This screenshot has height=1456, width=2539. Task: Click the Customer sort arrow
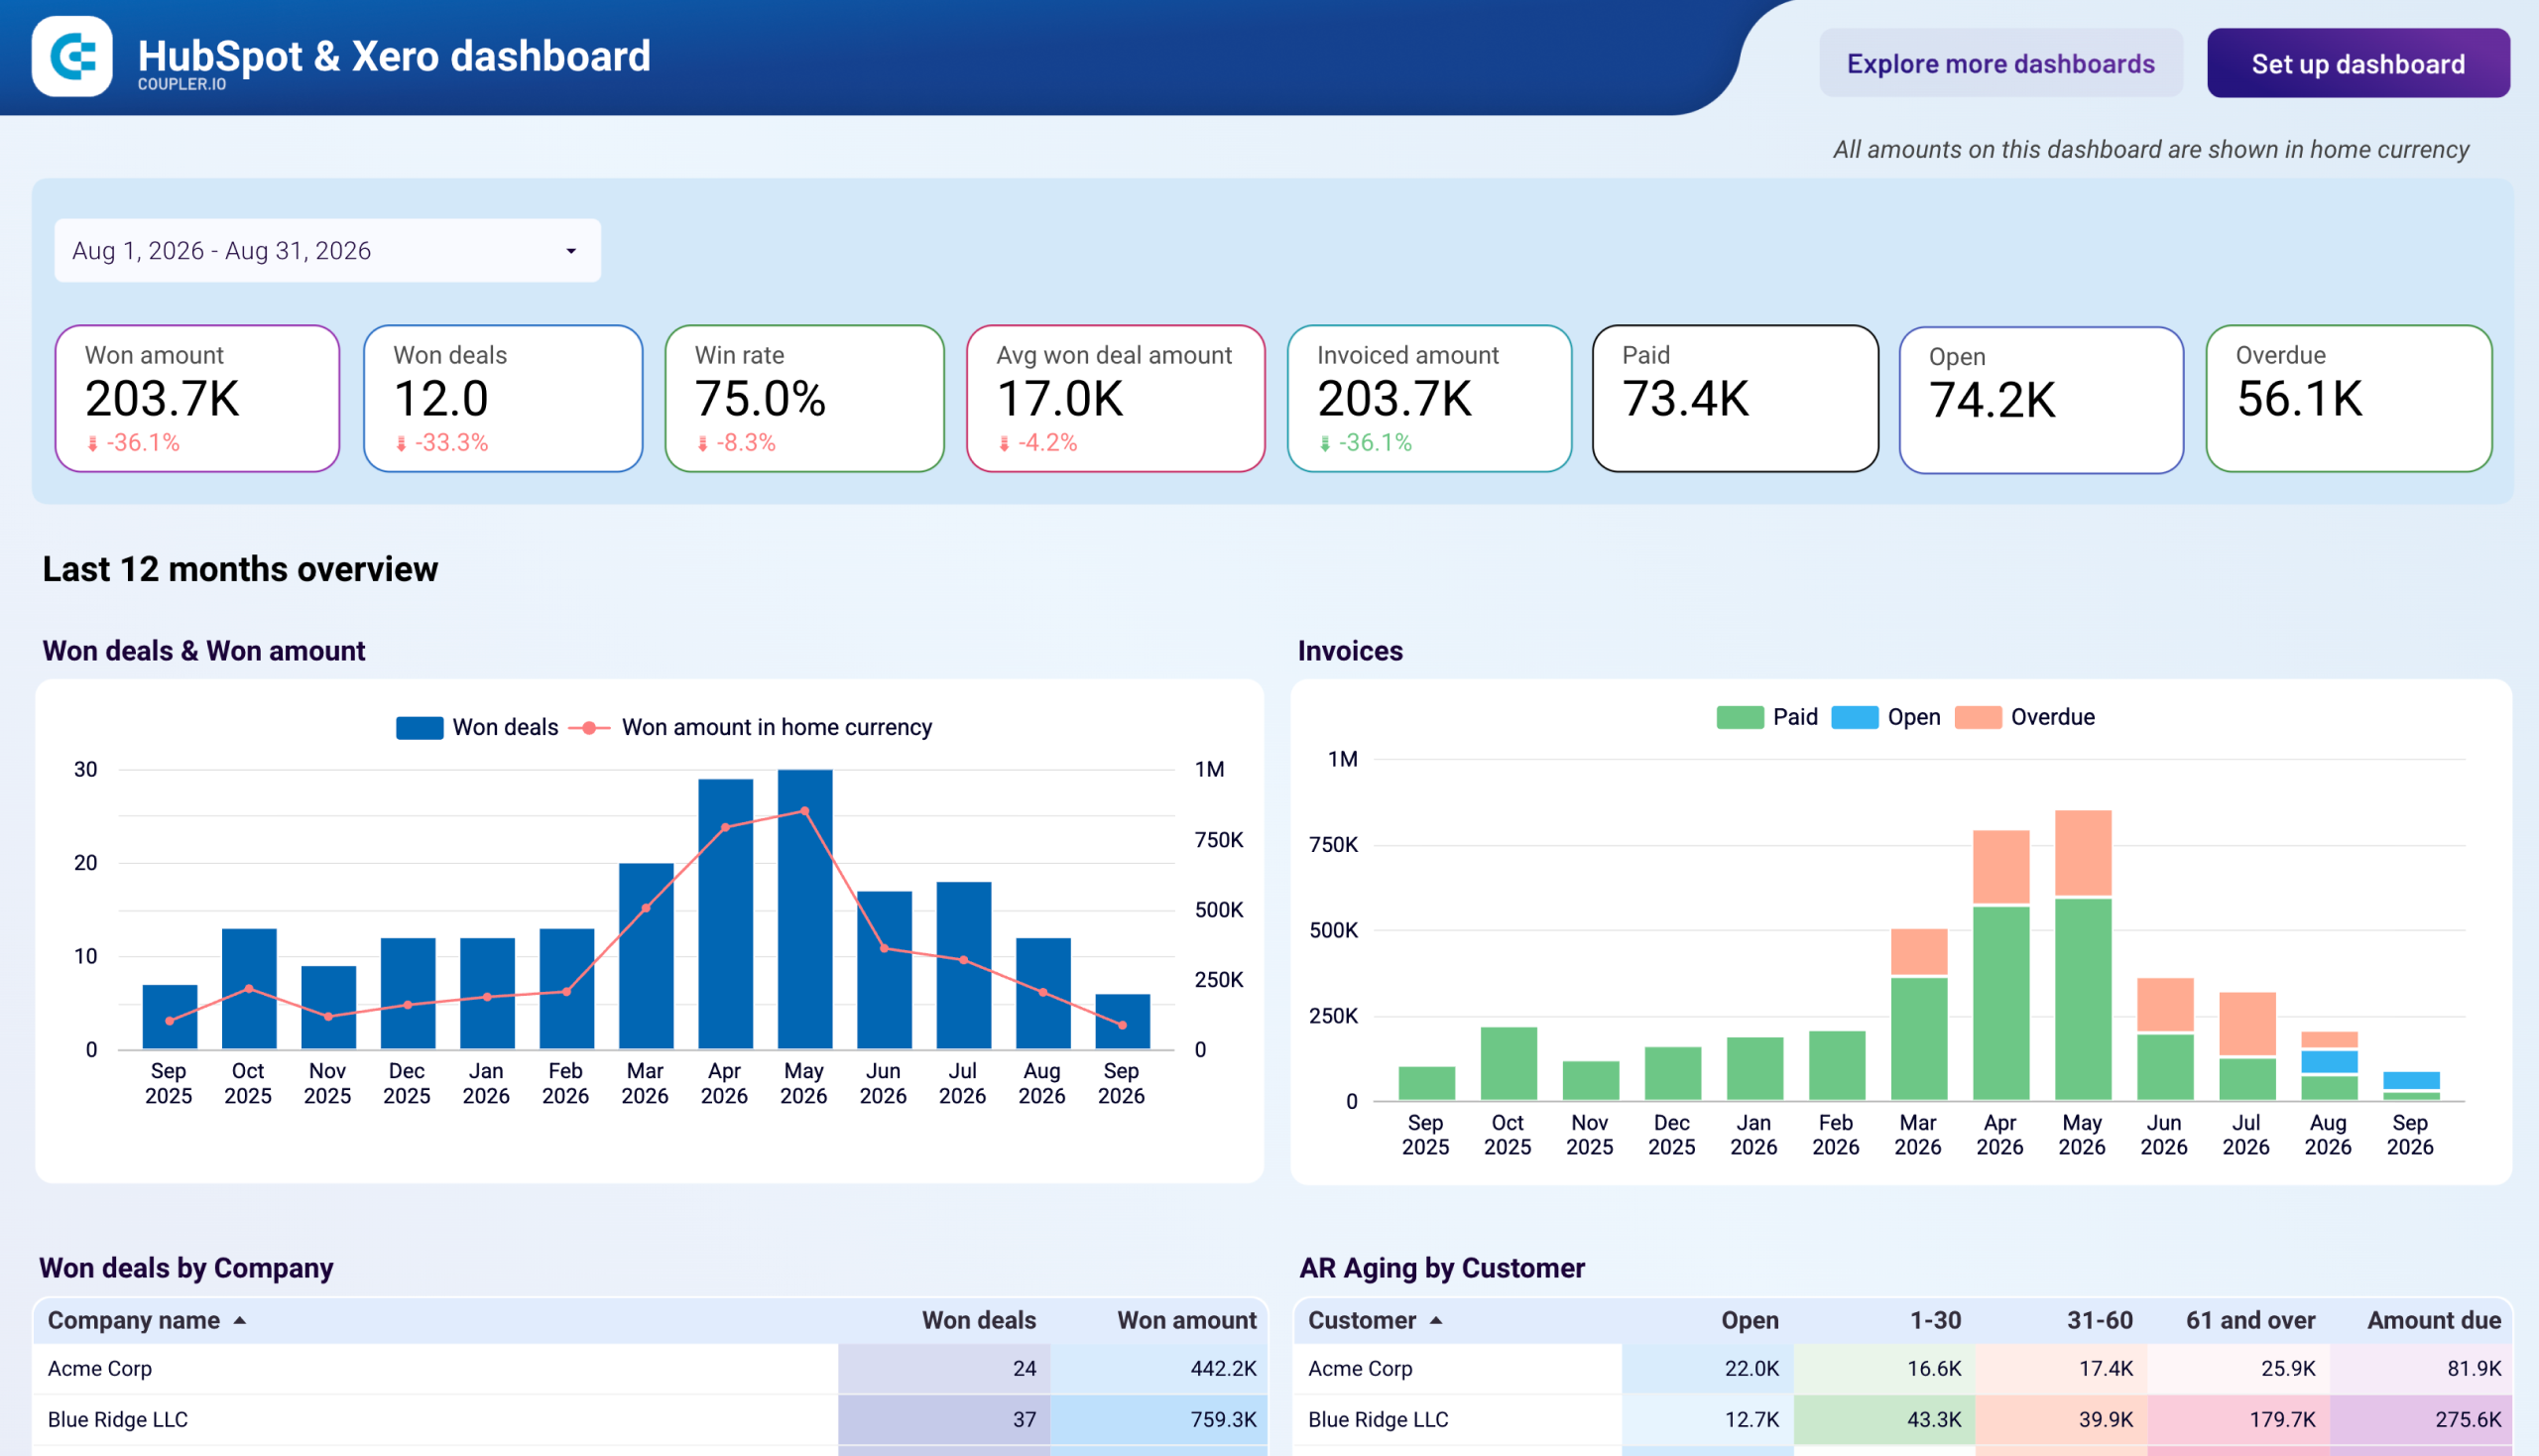point(1436,1320)
